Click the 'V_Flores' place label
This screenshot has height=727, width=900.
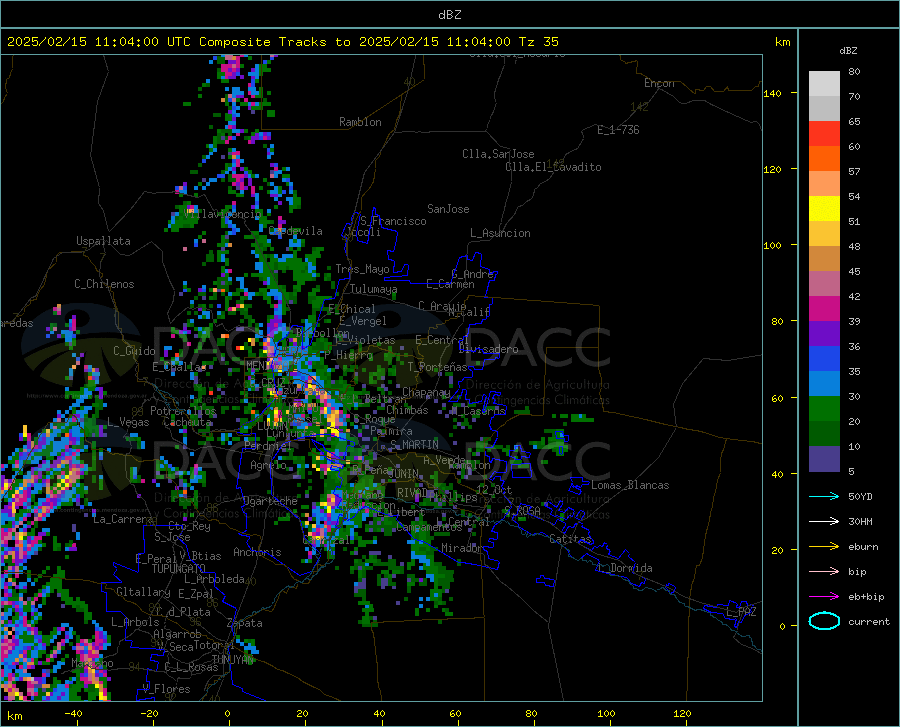(x=166, y=689)
